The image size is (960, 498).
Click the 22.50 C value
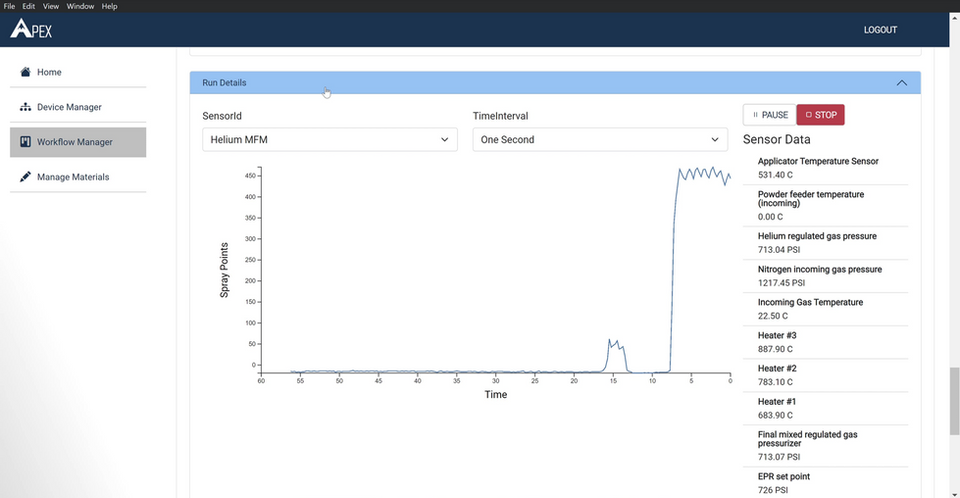[x=773, y=315]
